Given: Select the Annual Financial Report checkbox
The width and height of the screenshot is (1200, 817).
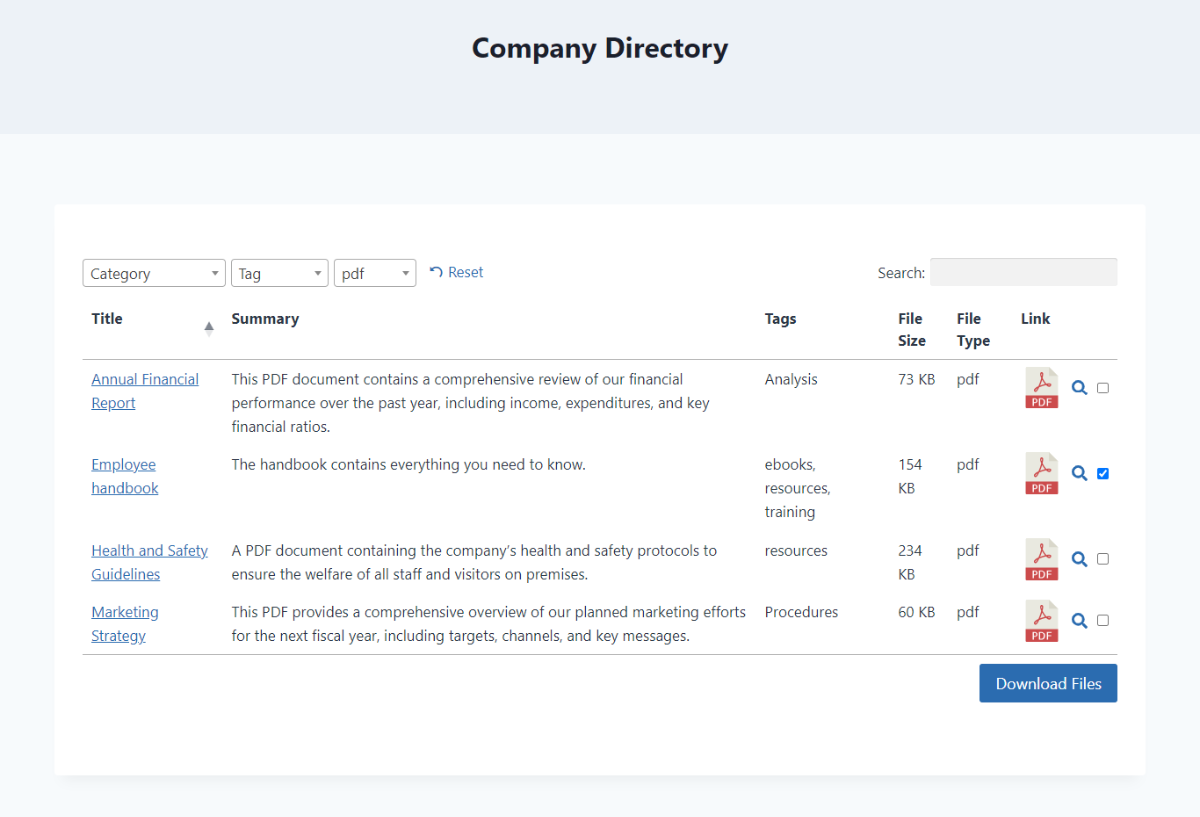Looking at the screenshot, I should [1103, 388].
